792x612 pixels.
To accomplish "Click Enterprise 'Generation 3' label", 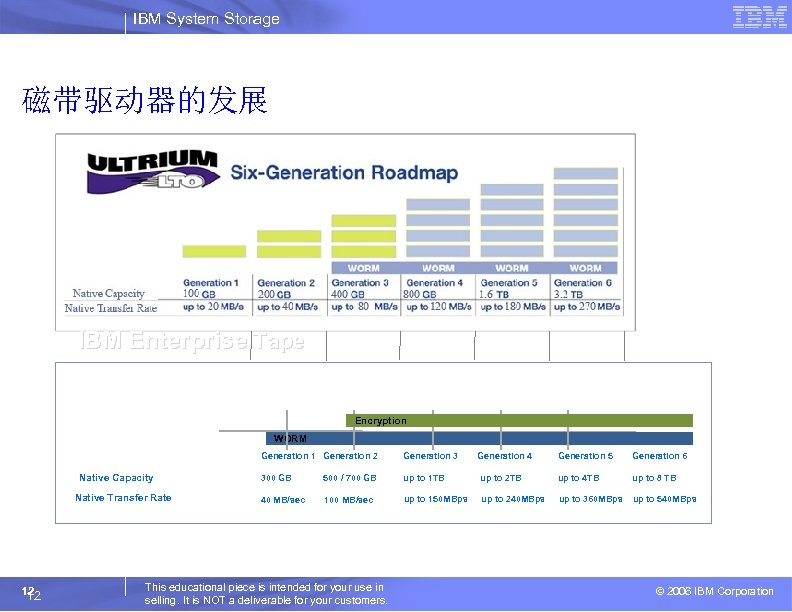I will coord(430,456).
